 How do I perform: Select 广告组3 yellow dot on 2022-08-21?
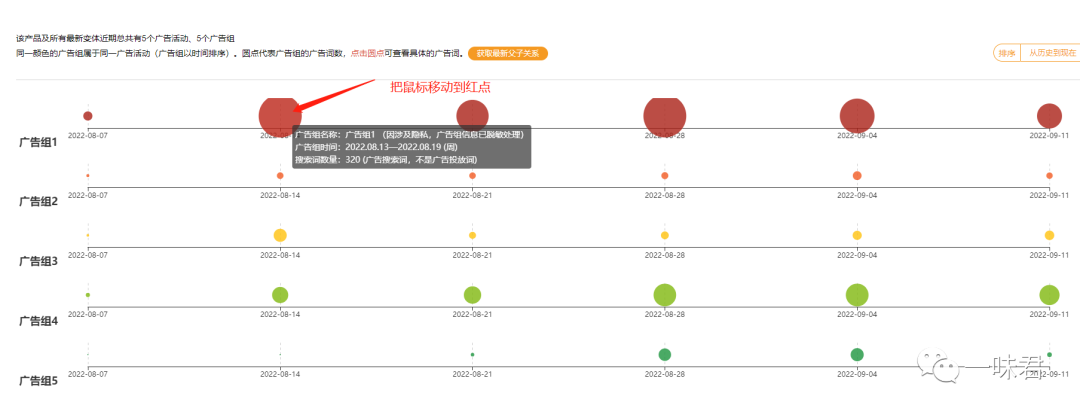[472, 235]
